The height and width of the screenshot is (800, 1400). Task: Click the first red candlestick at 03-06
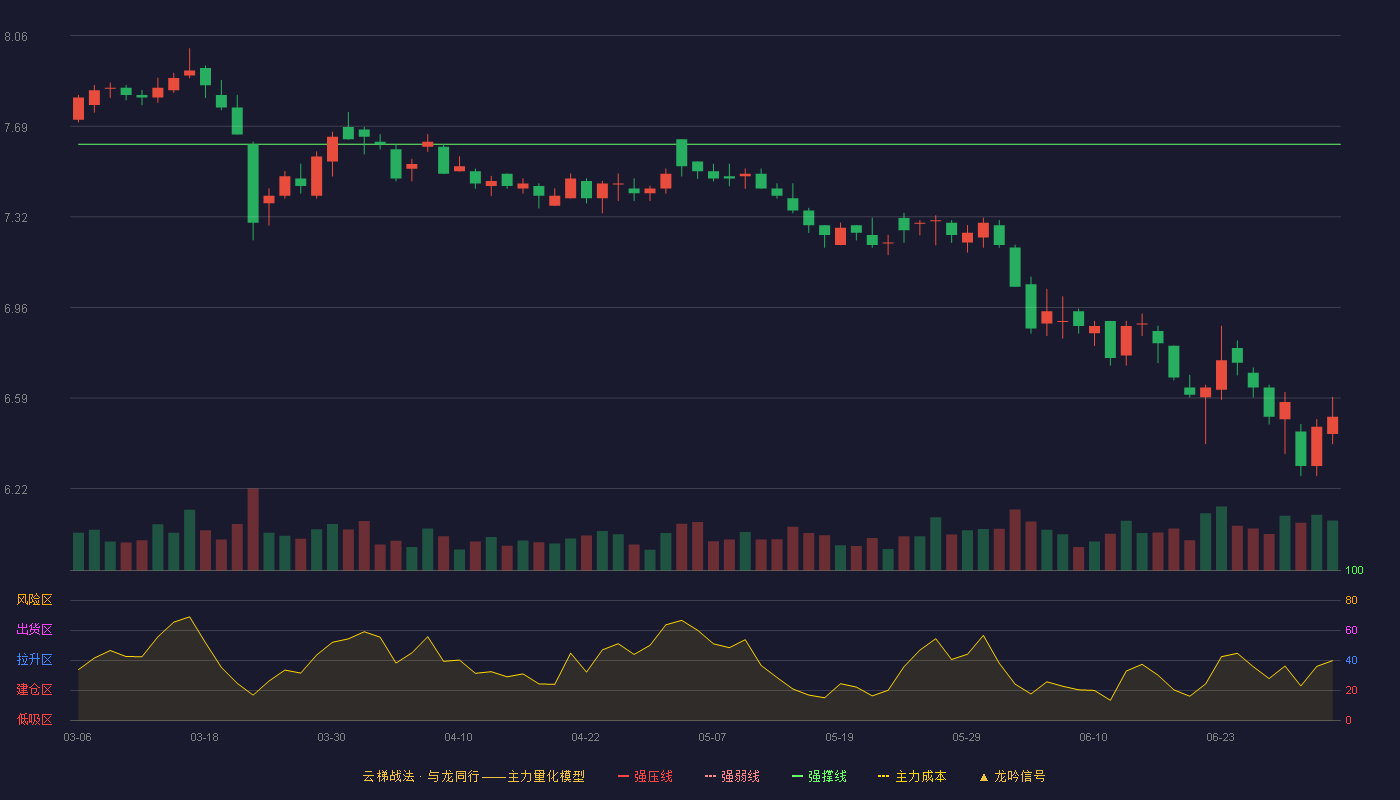[78, 108]
